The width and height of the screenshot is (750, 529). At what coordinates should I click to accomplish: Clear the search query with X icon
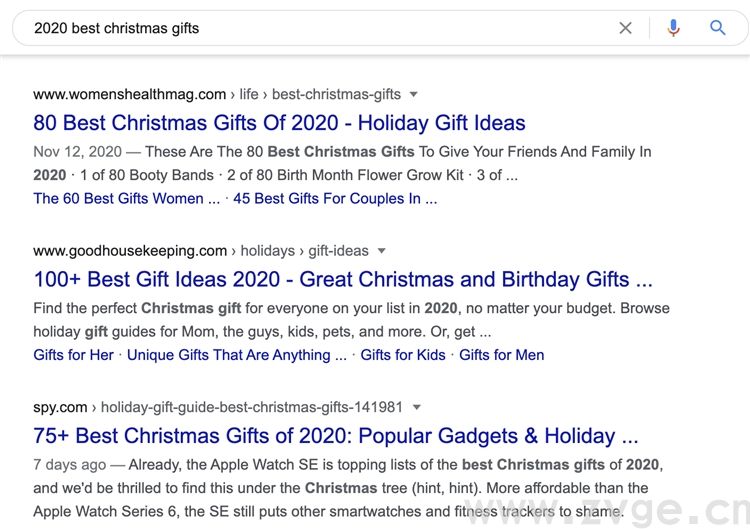(x=625, y=28)
